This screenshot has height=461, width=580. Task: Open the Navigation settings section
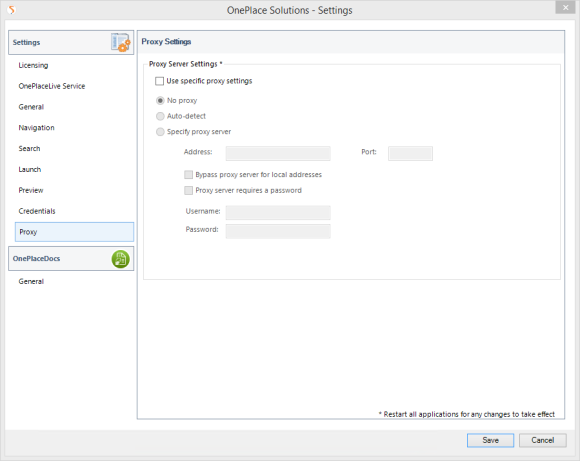[x=37, y=128]
